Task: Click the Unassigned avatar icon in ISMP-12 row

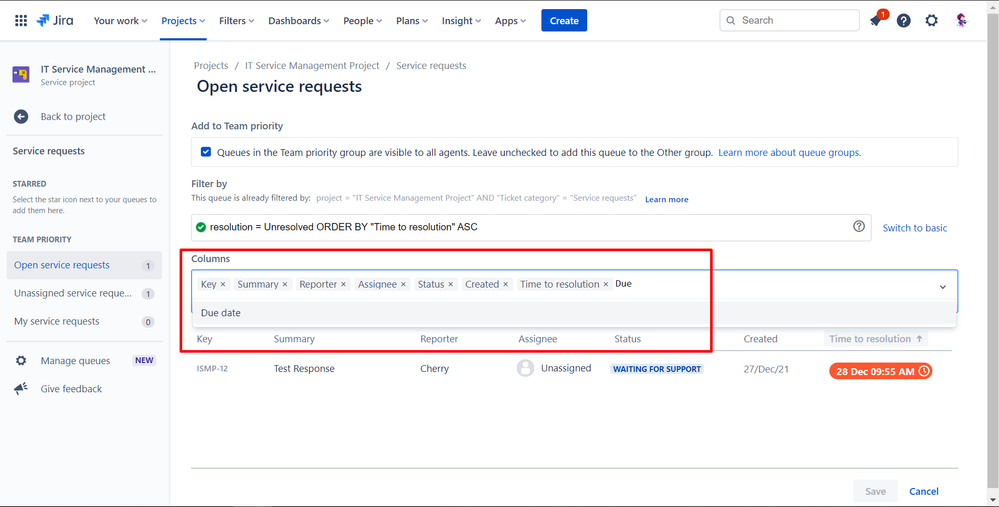Action: click(525, 368)
